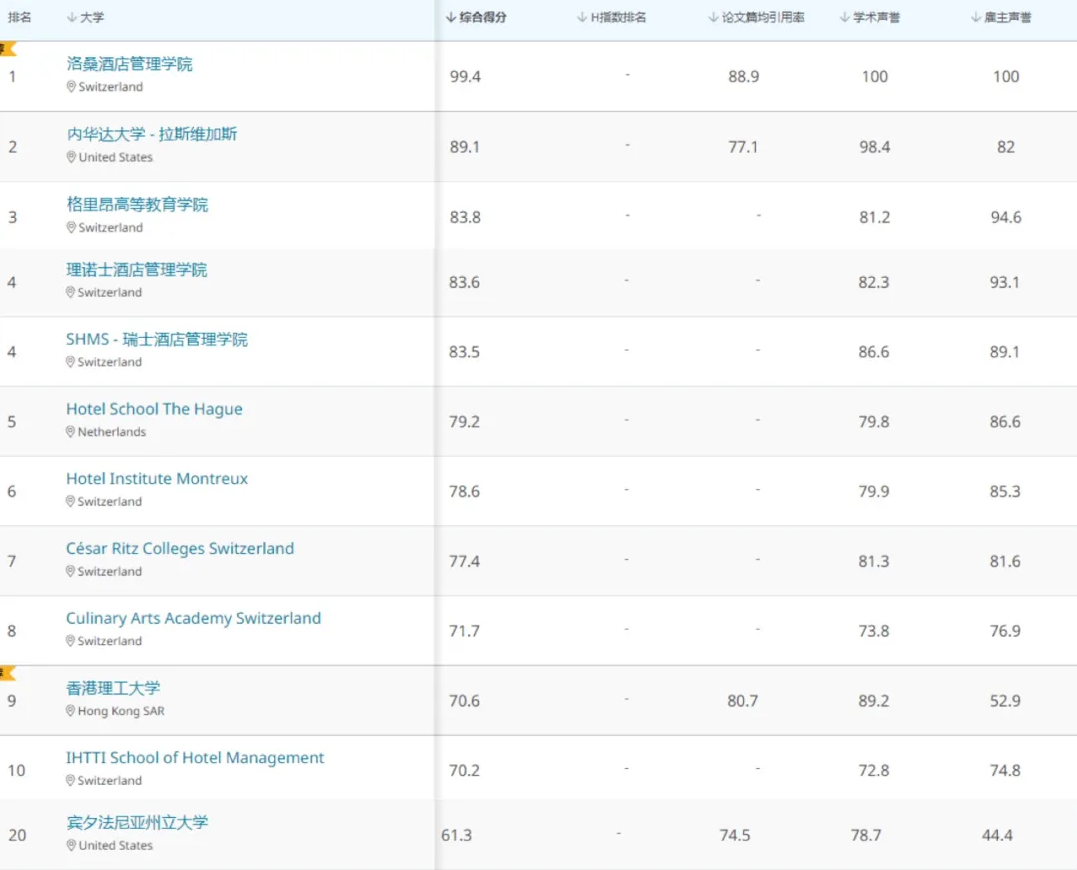Open César Ritz Colleges Switzerland link
The height and width of the screenshot is (870, 1077).
coord(180,548)
